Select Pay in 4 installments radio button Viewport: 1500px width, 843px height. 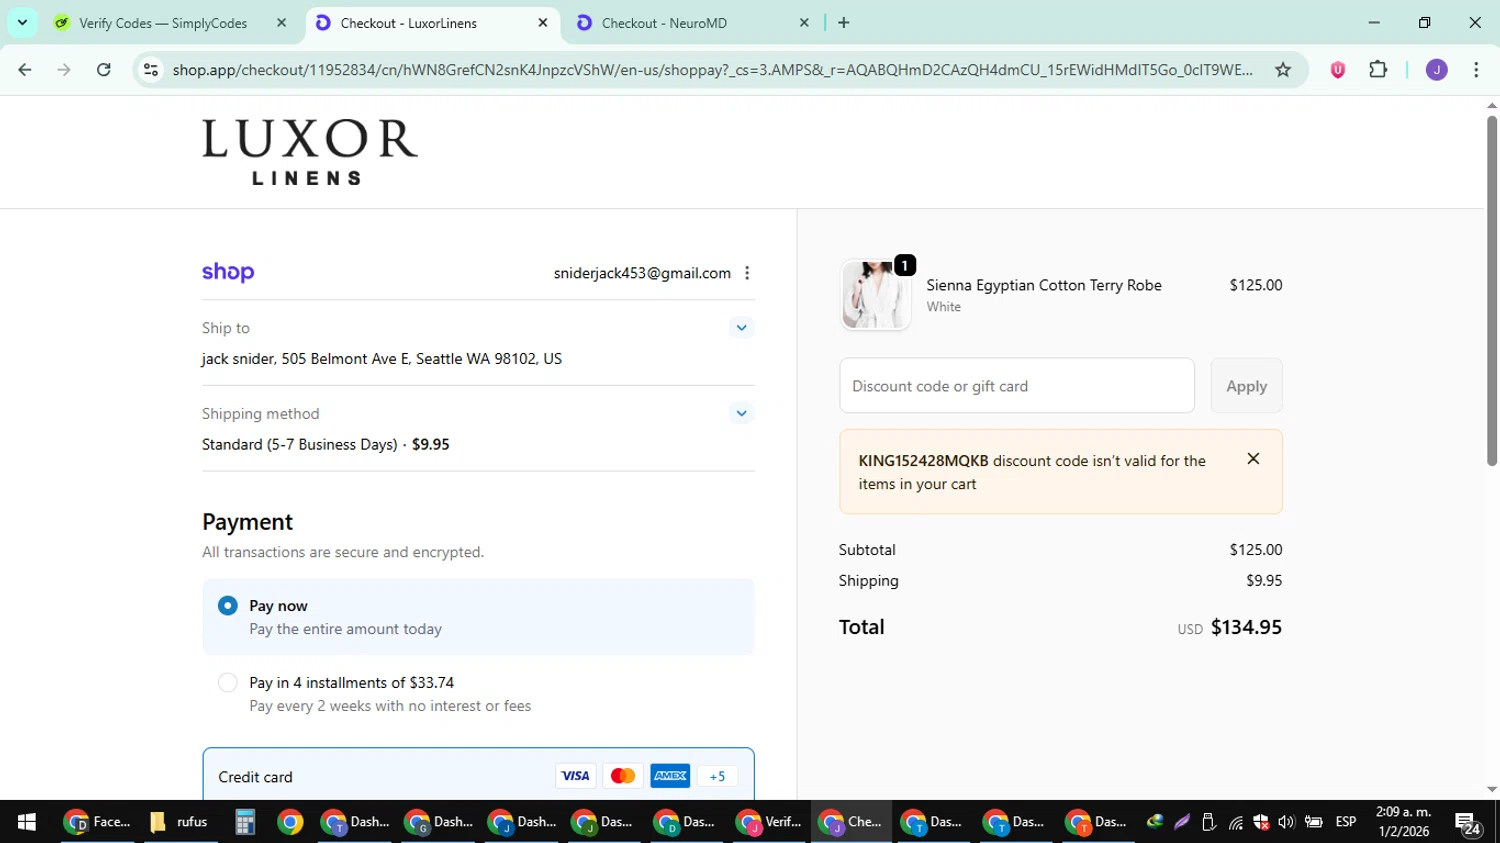[x=228, y=683]
